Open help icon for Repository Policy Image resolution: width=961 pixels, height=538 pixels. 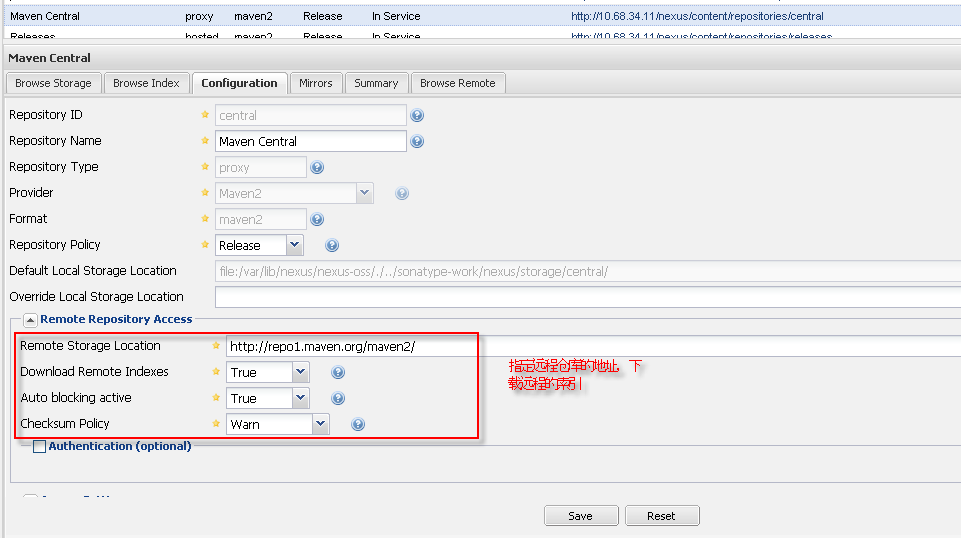332,246
